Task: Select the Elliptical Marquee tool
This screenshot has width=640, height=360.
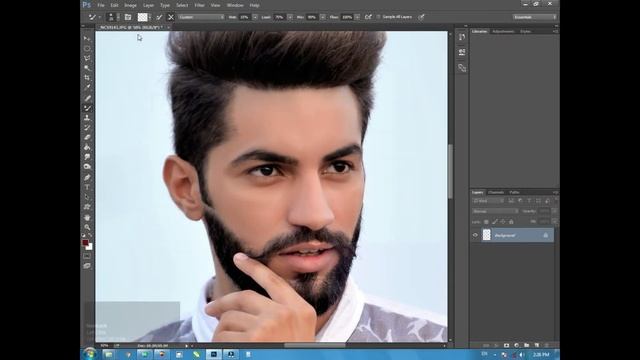Action: [87, 48]
